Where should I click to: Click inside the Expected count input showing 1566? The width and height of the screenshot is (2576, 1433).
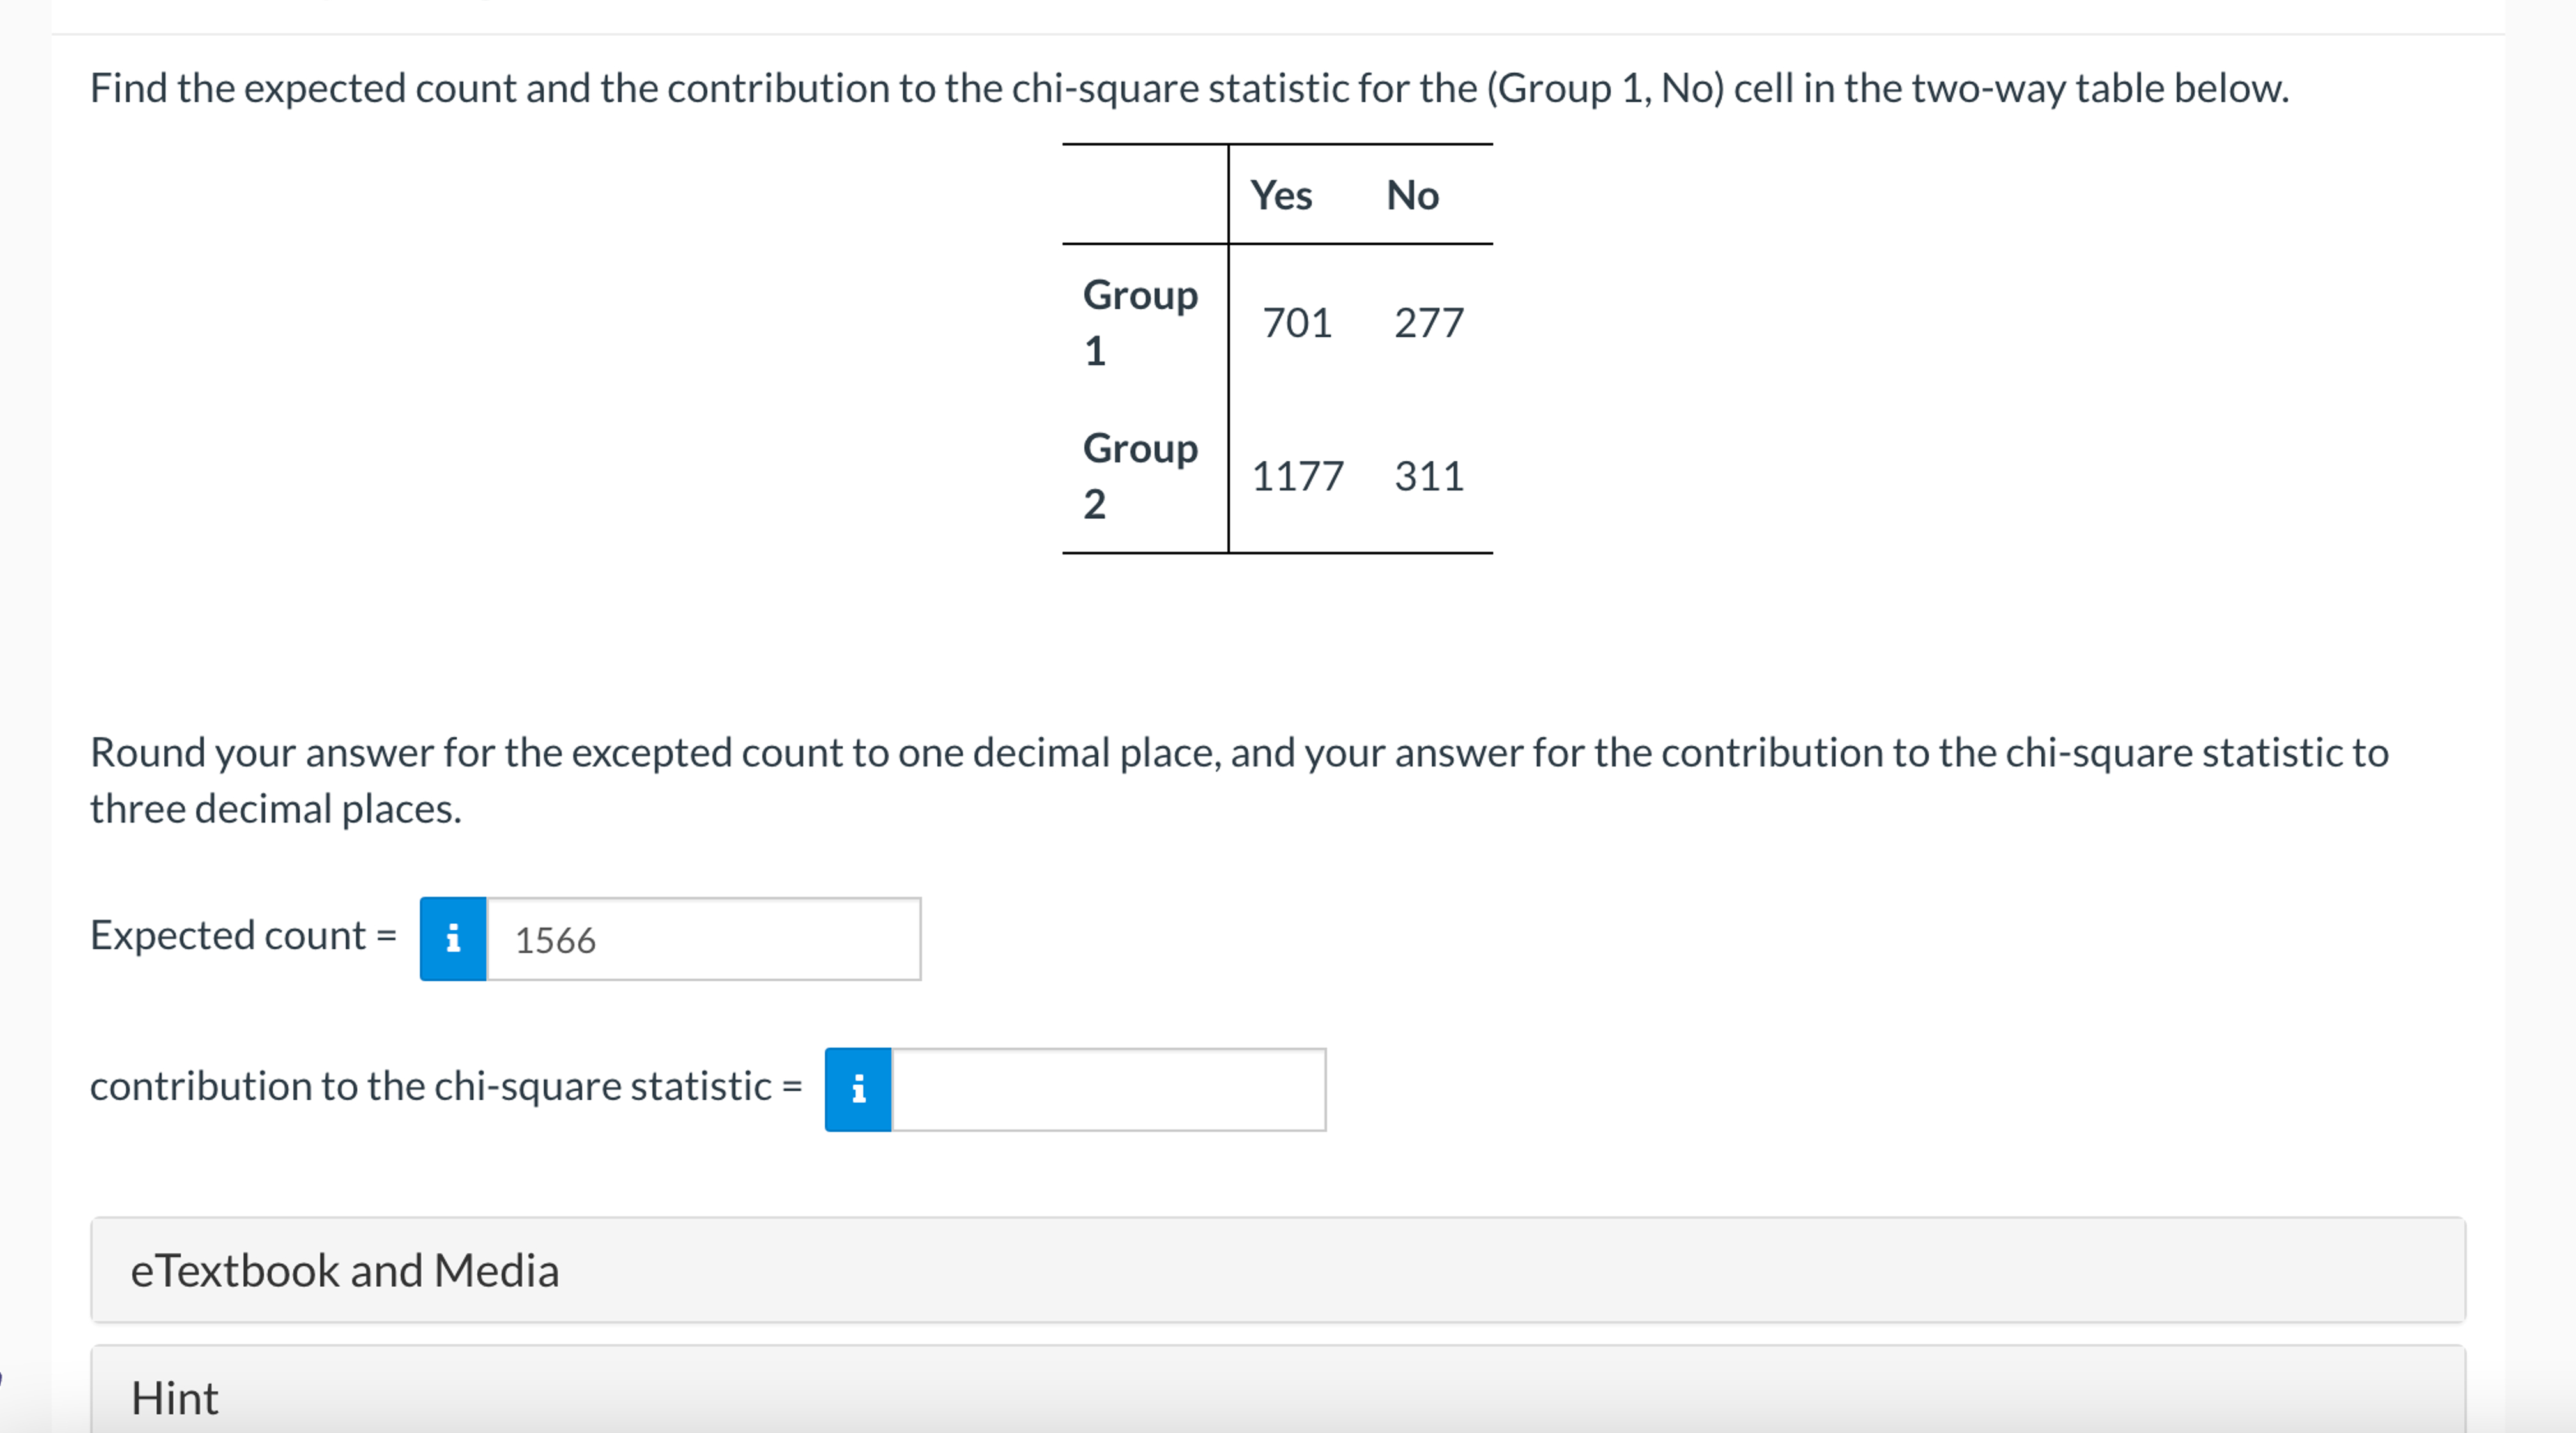point(700,939)
